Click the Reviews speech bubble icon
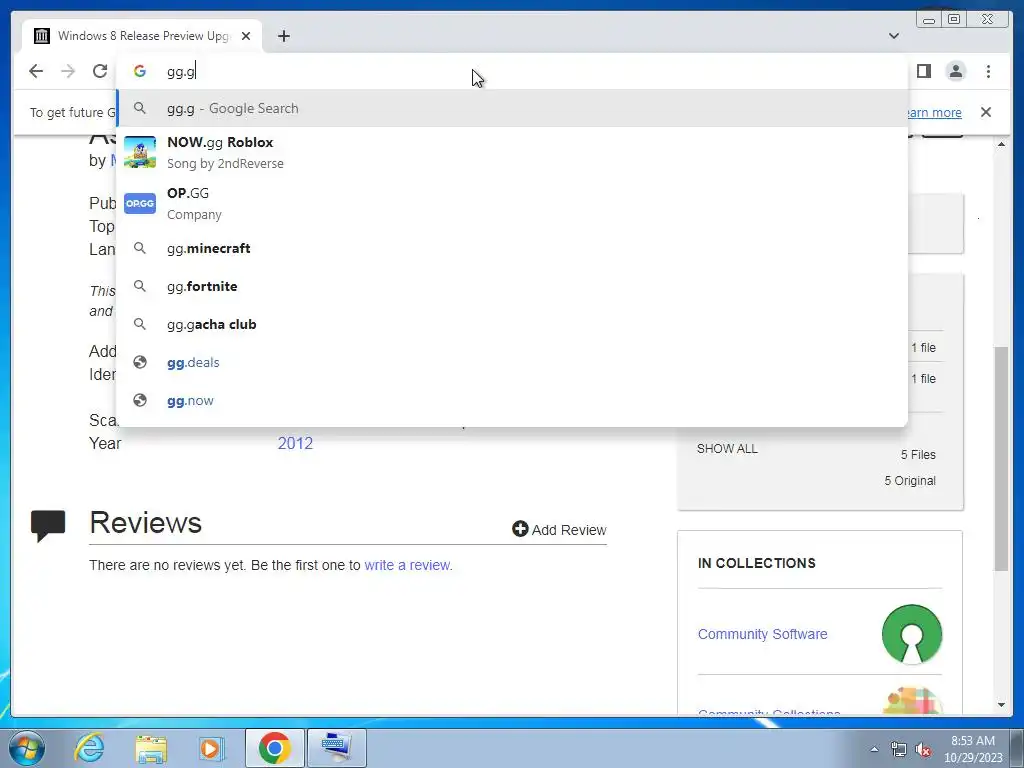1024x768 pixels. (48, 525)
